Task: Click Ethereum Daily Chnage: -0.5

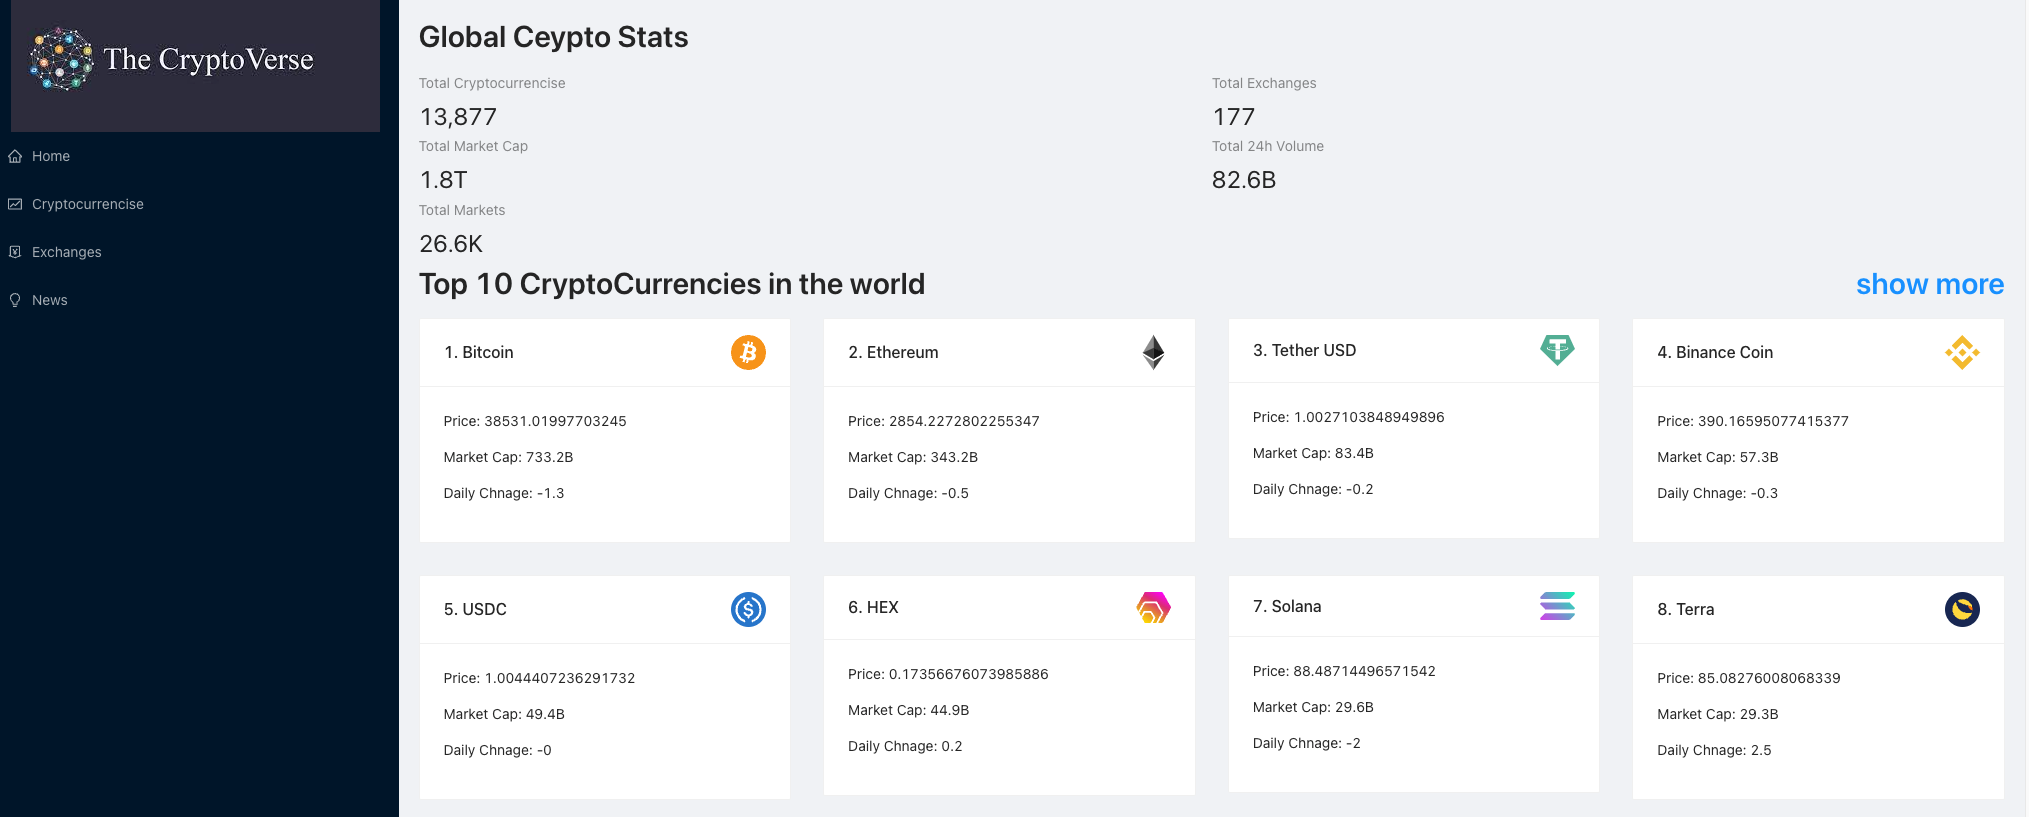Action: click(x=908, y=493)
